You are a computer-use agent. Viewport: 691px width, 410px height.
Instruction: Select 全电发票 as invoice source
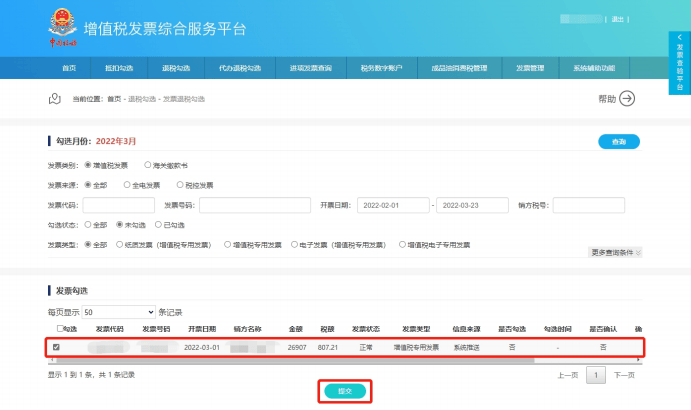[127, 185]
